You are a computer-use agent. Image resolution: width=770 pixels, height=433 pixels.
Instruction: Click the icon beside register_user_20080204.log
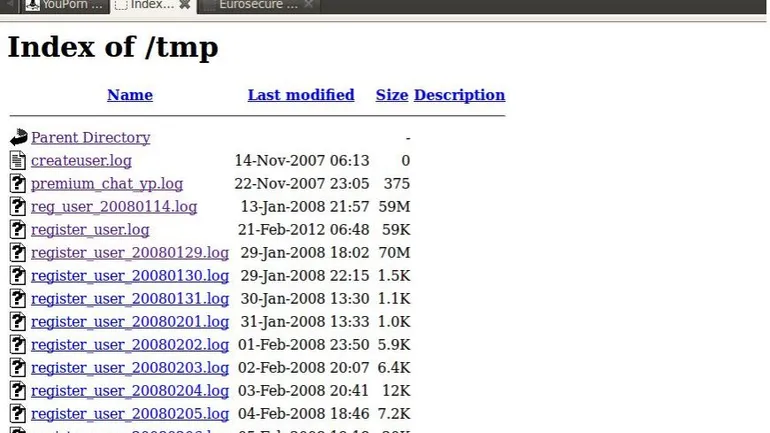[x=18, y=391]
